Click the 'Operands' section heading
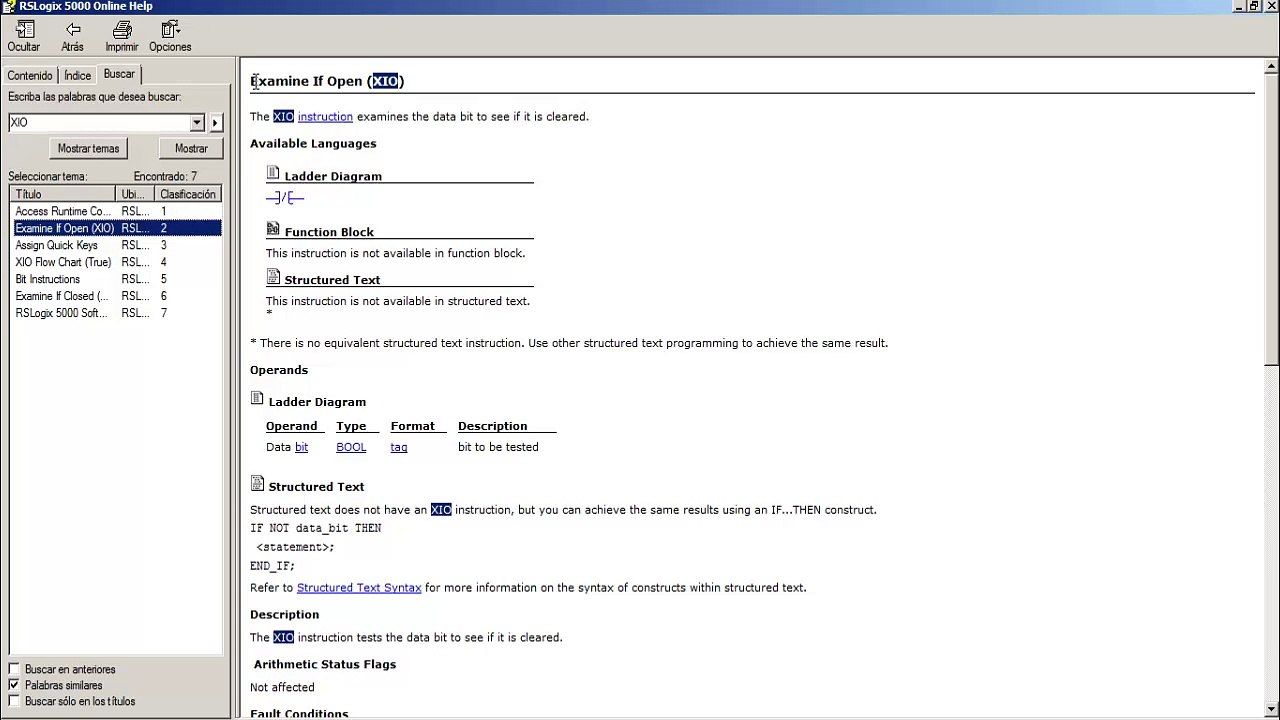The height and width of the screenshot is (720, 1280). pyautogui.click(x=279, y=370)
